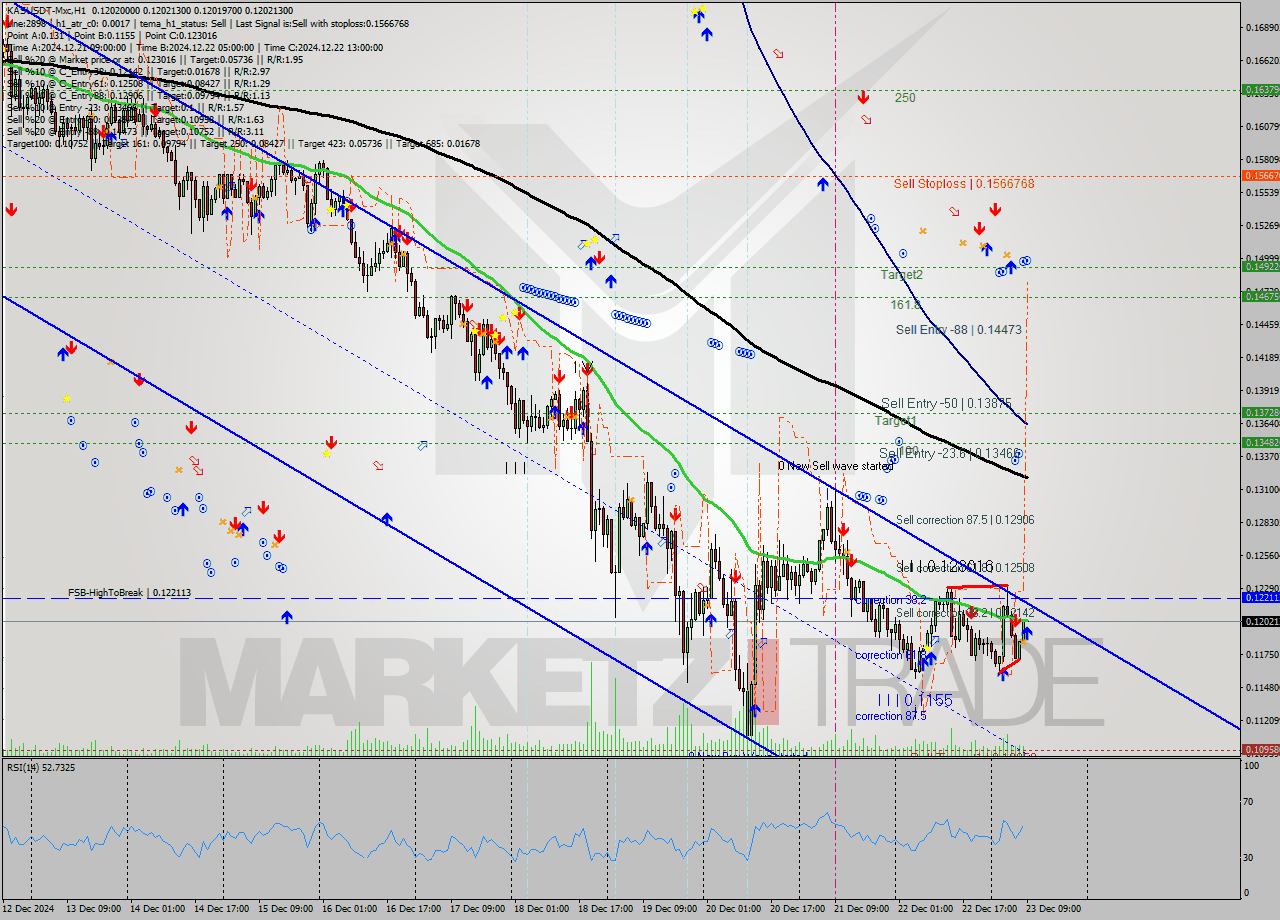This screenshot has height=920, width=1280.
Task: Click the green 0.16379 price axis tag
Action: [1260, 89]
